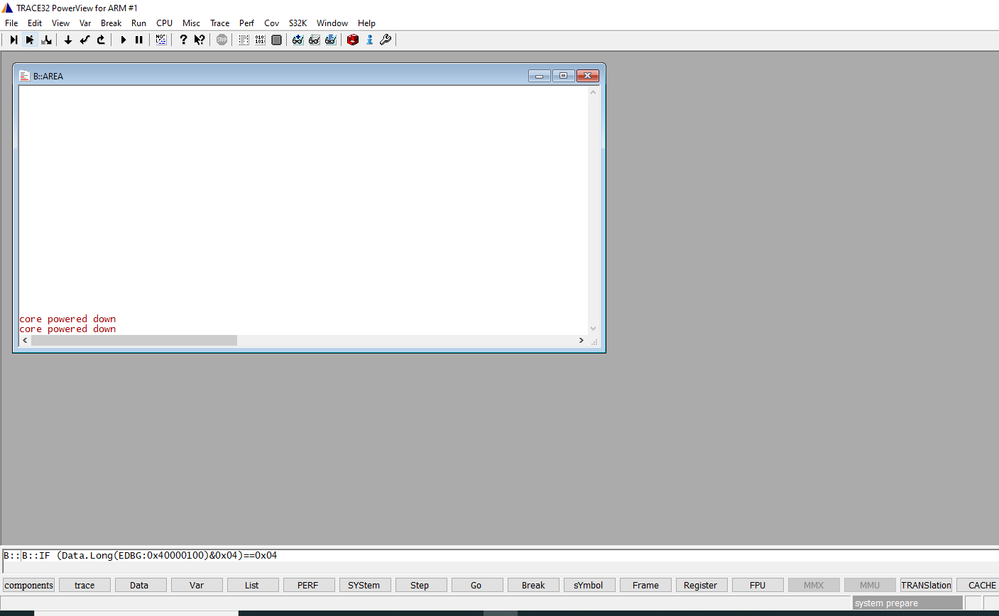Open the chip register view icon

point(276,39)
